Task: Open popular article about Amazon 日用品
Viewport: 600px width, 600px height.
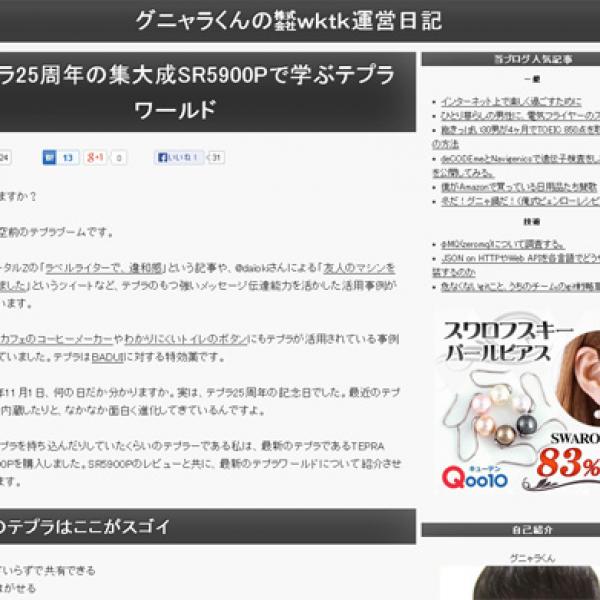Action: tap(519, 187)
